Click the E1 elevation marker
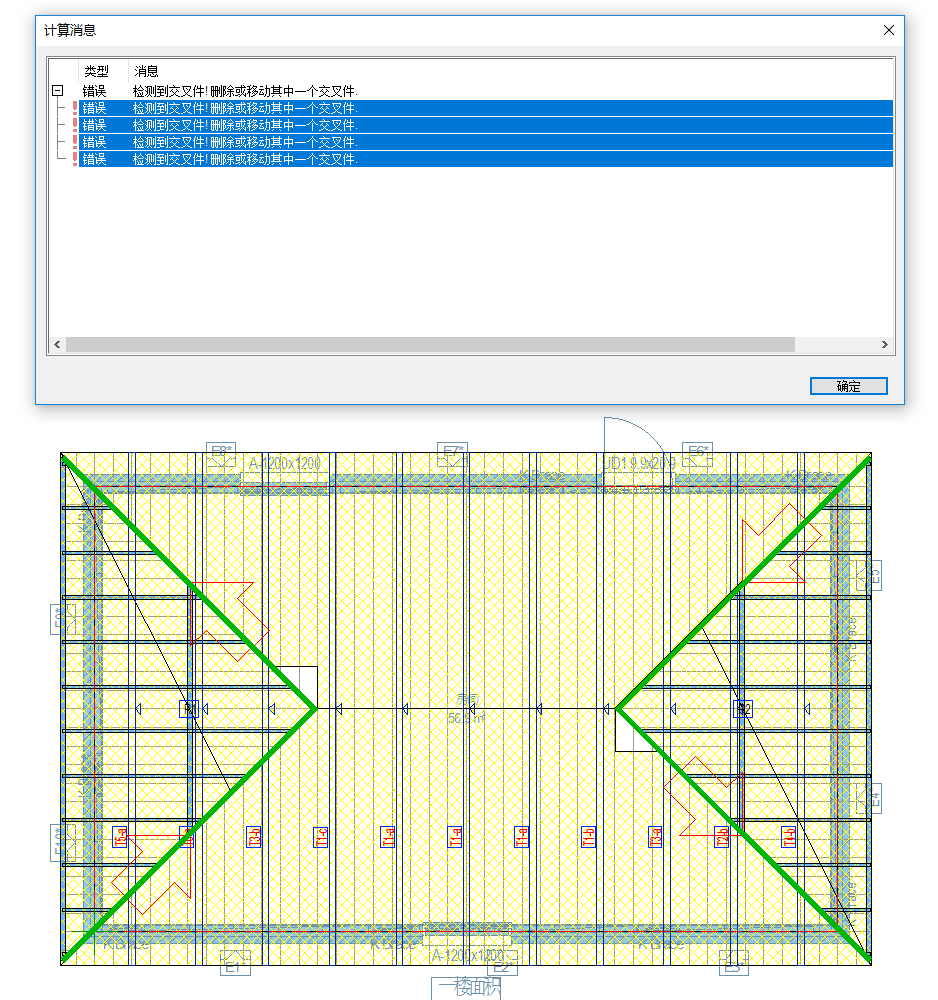 pos(235,962)
